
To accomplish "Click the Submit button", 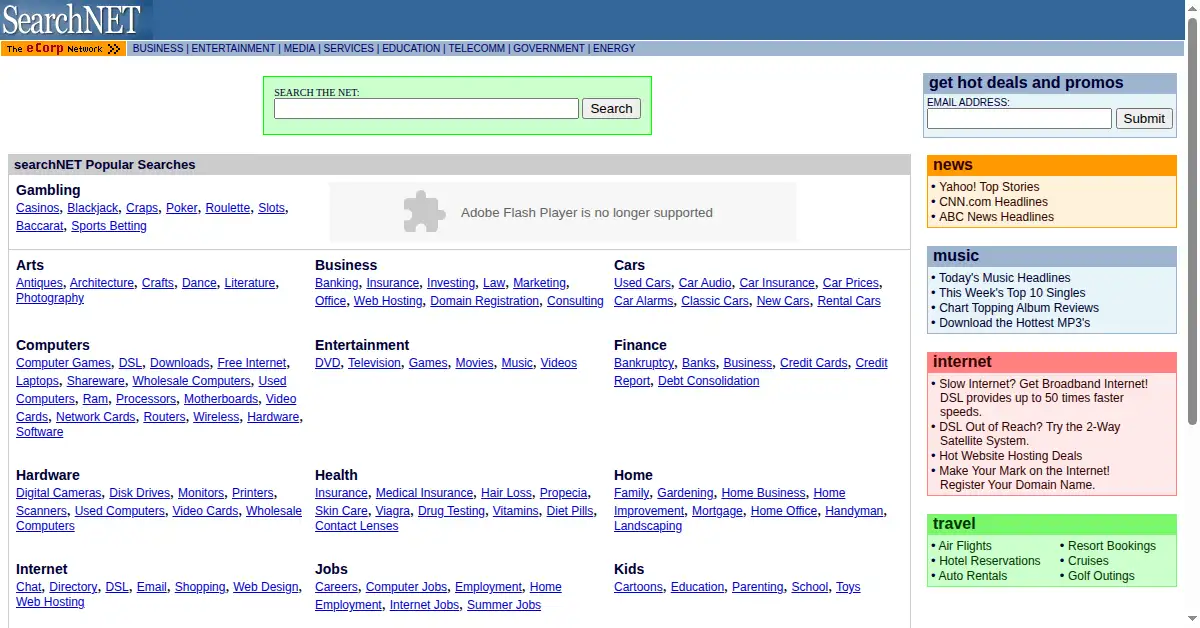I will point(1144,118).
